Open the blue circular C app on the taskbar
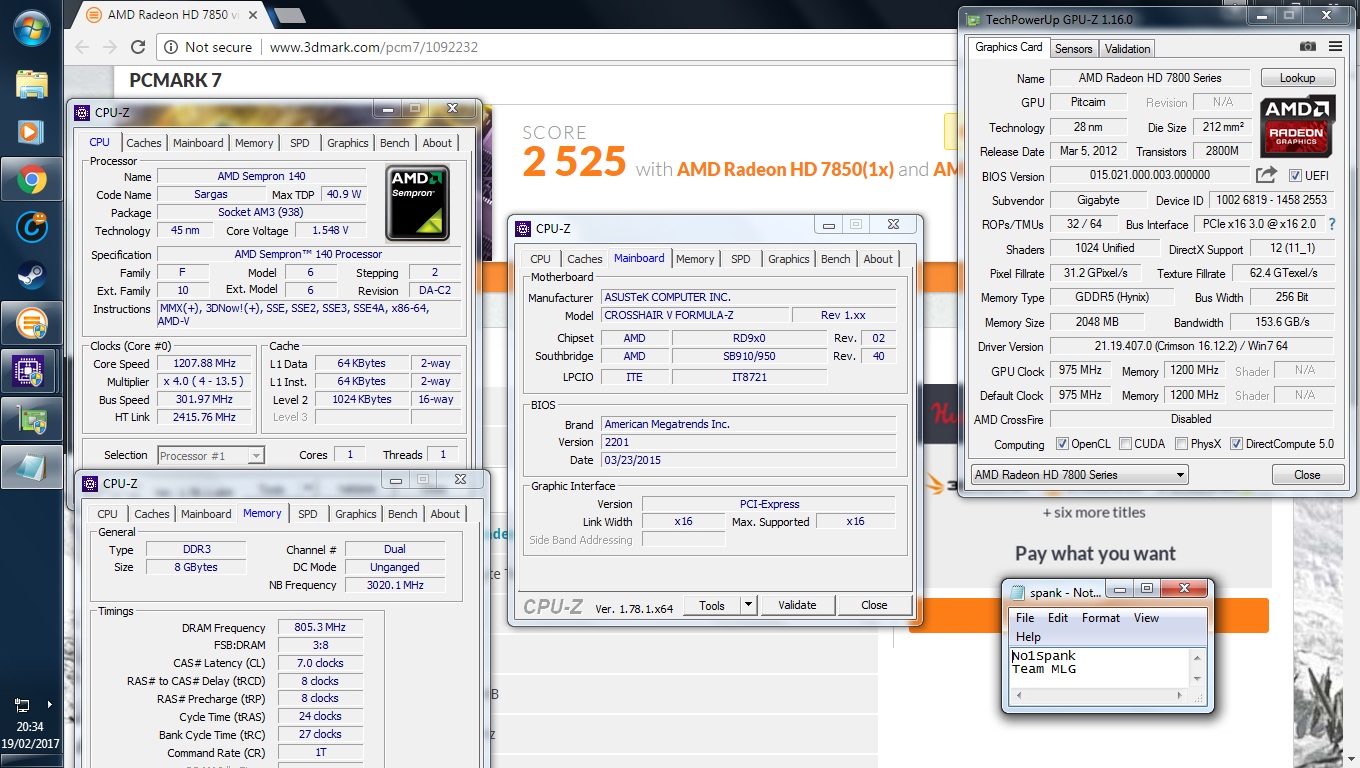 pos(32,227)
